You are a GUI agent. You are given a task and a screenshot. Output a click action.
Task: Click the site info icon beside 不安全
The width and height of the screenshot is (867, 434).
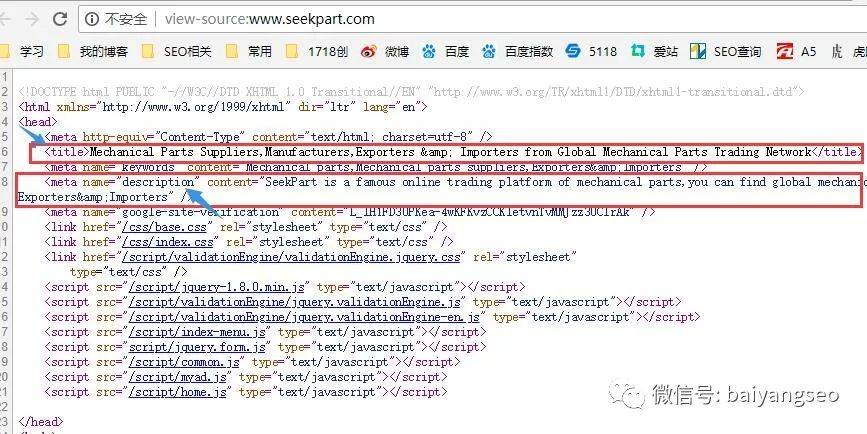click(92, 19)
